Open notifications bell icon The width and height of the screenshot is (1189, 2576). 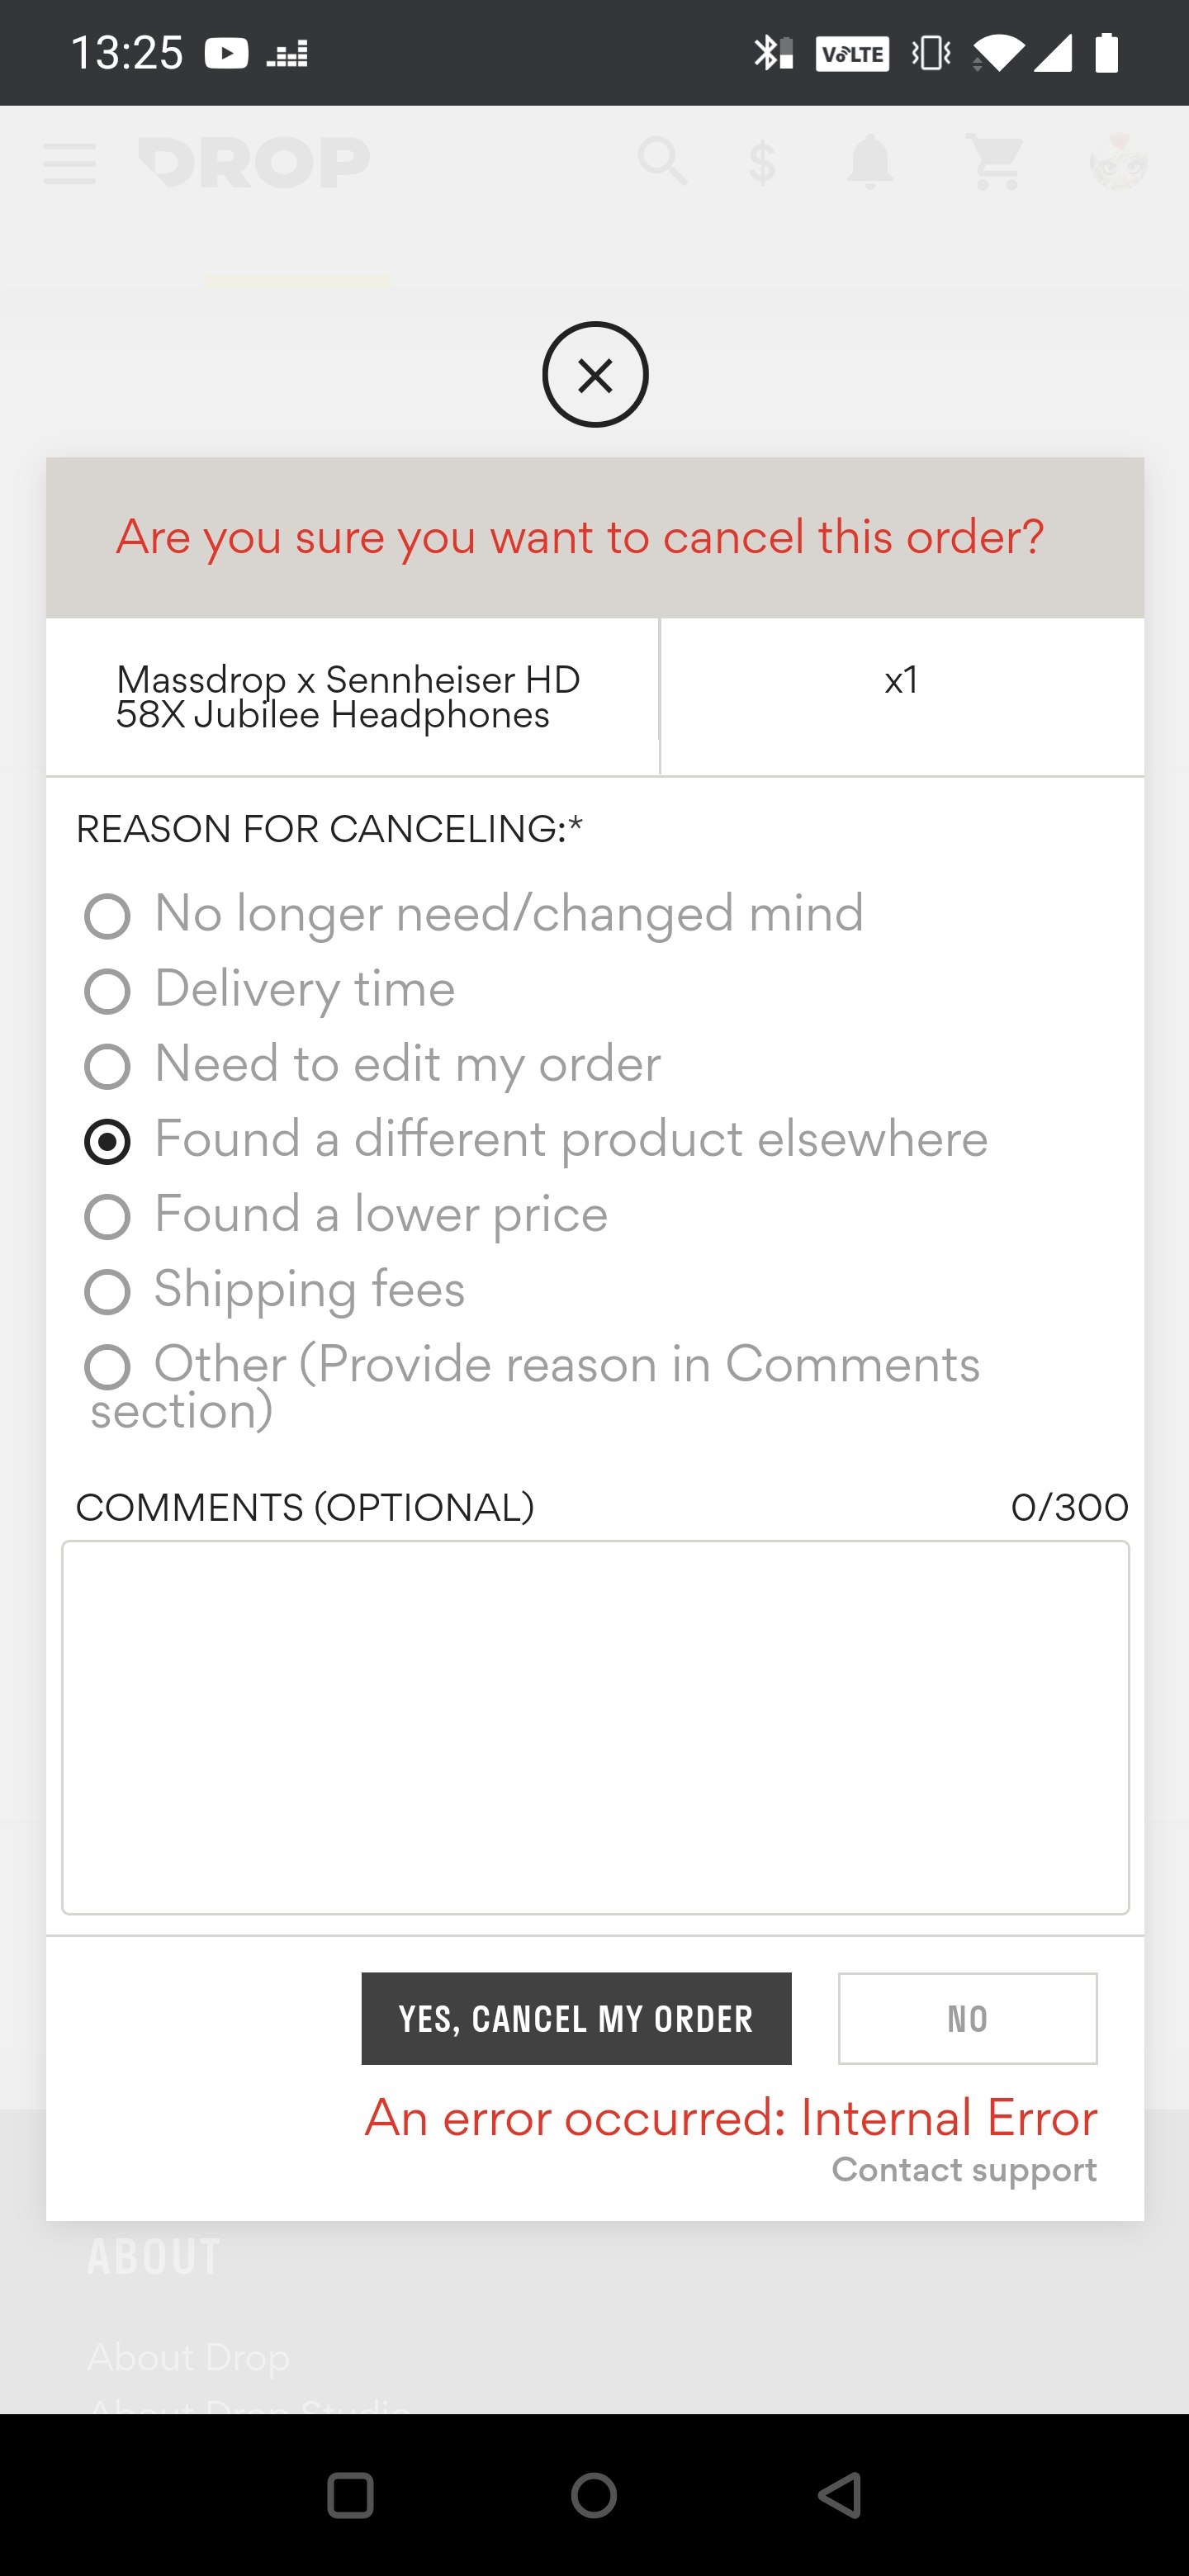(x=869, y=161)
